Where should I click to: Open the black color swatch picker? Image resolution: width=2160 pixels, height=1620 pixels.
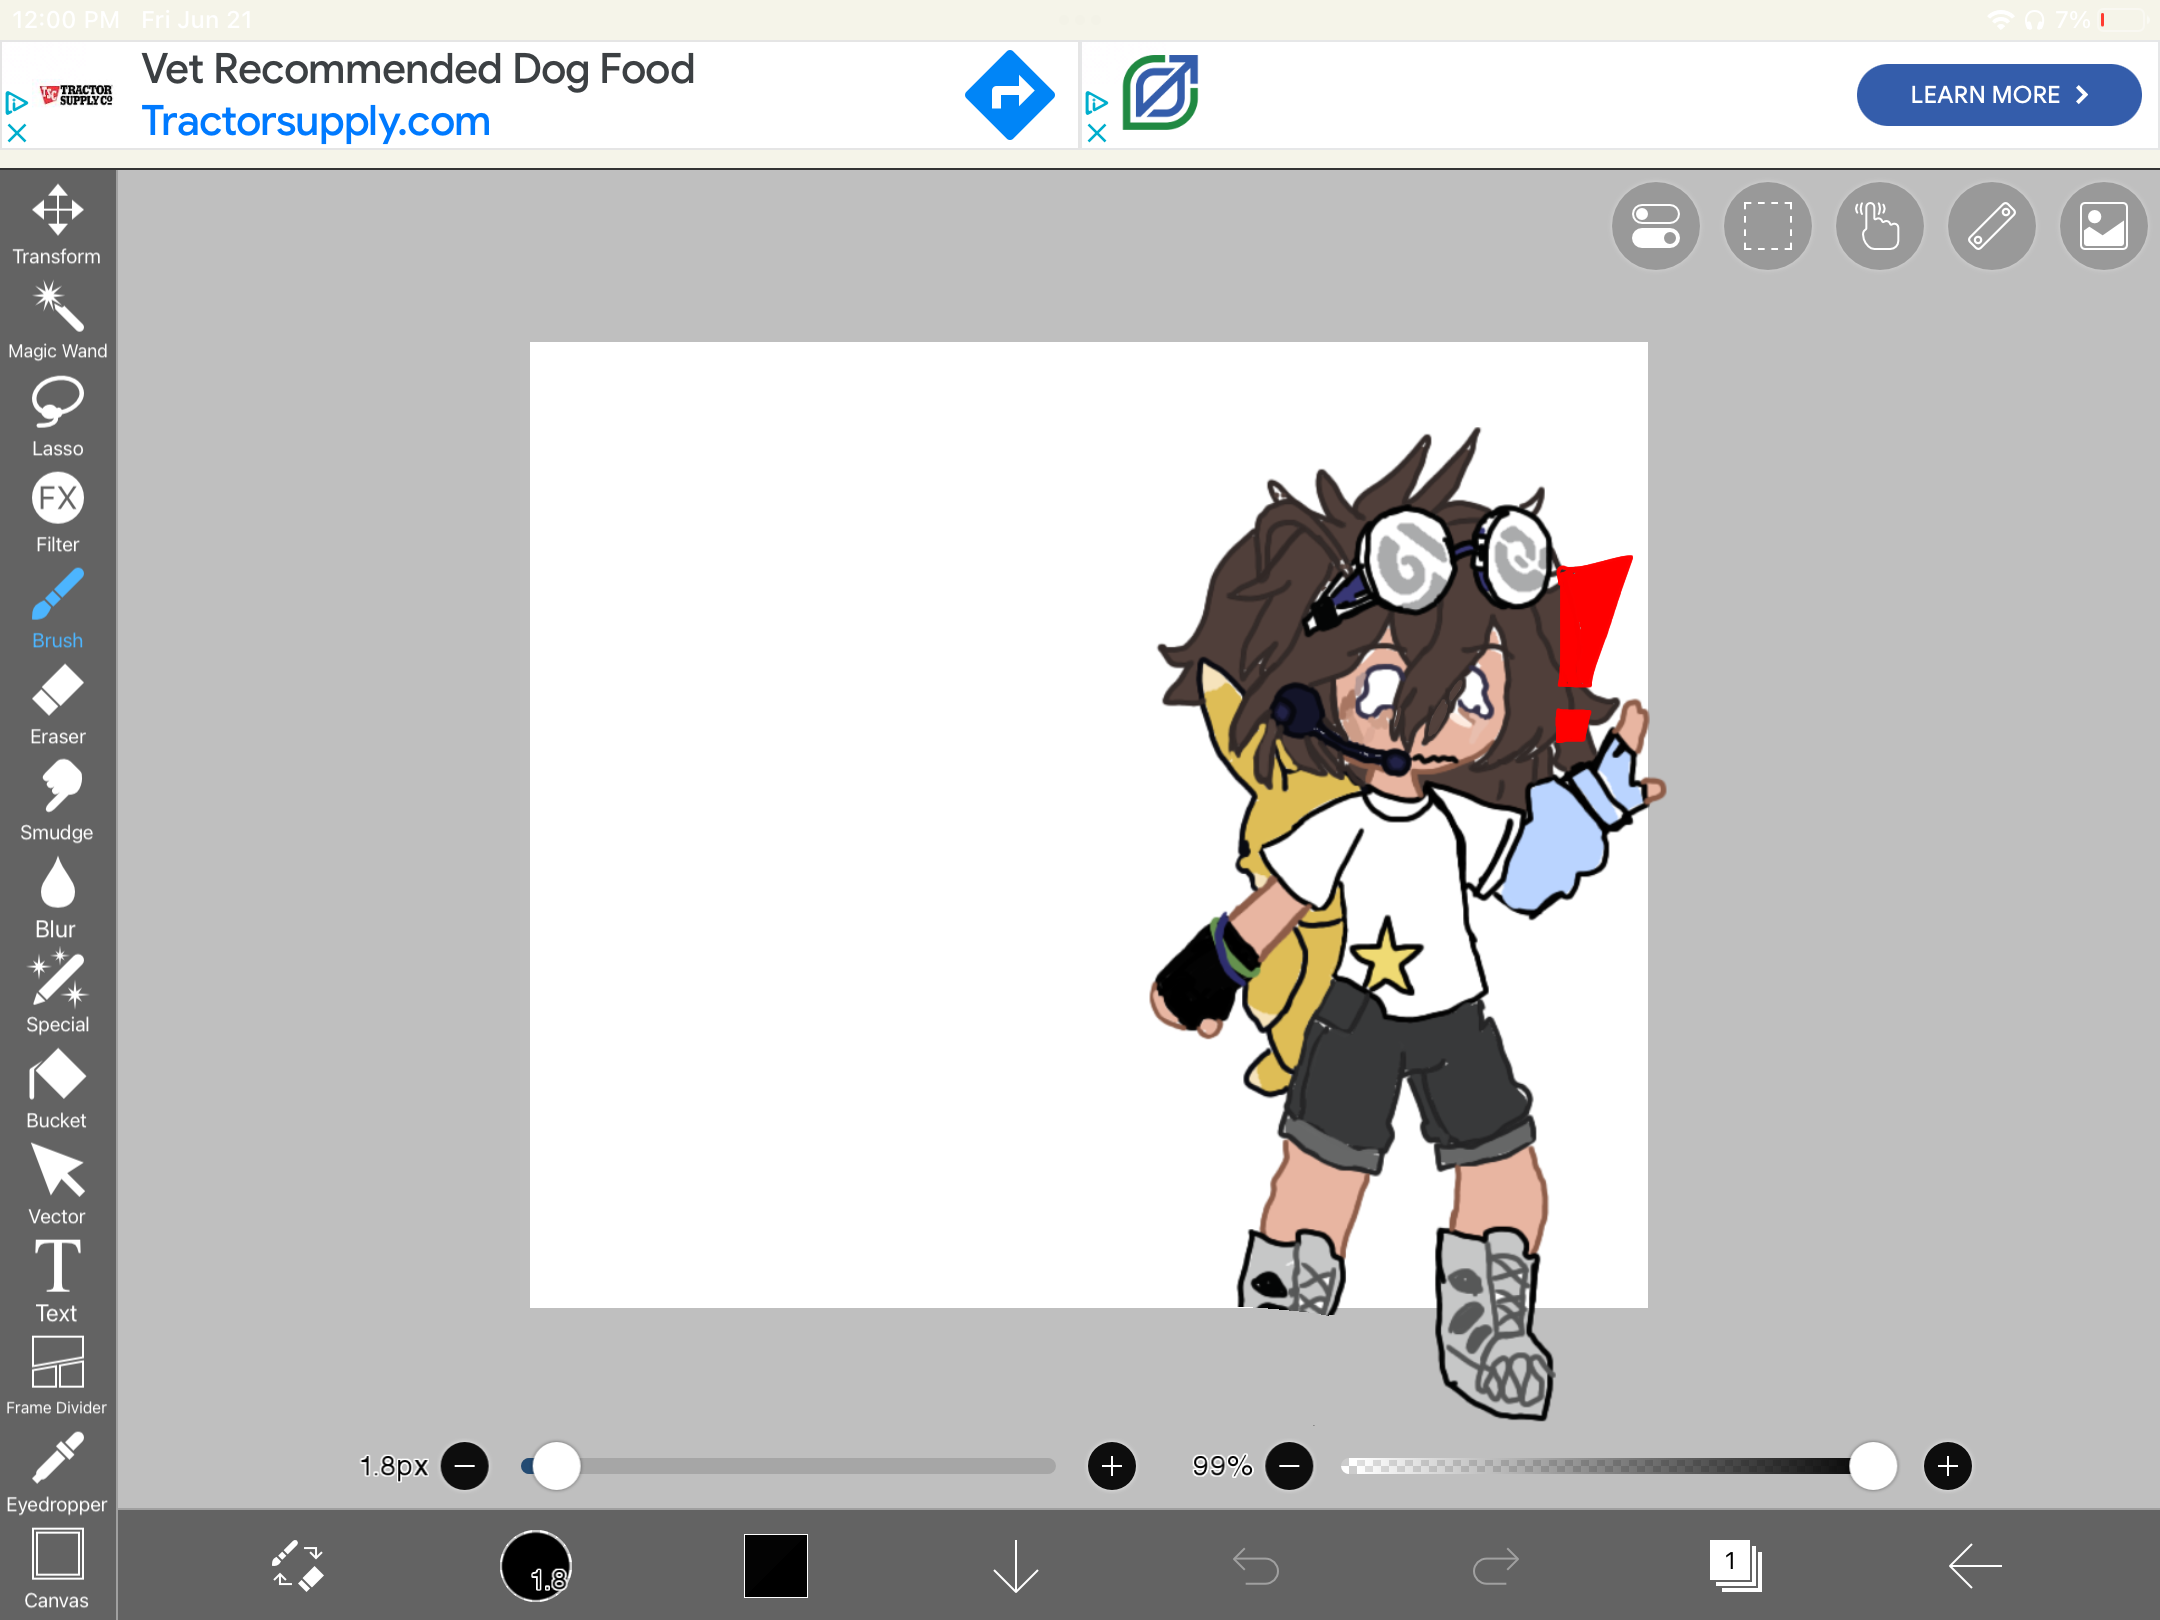click(x=775, y=1566)
